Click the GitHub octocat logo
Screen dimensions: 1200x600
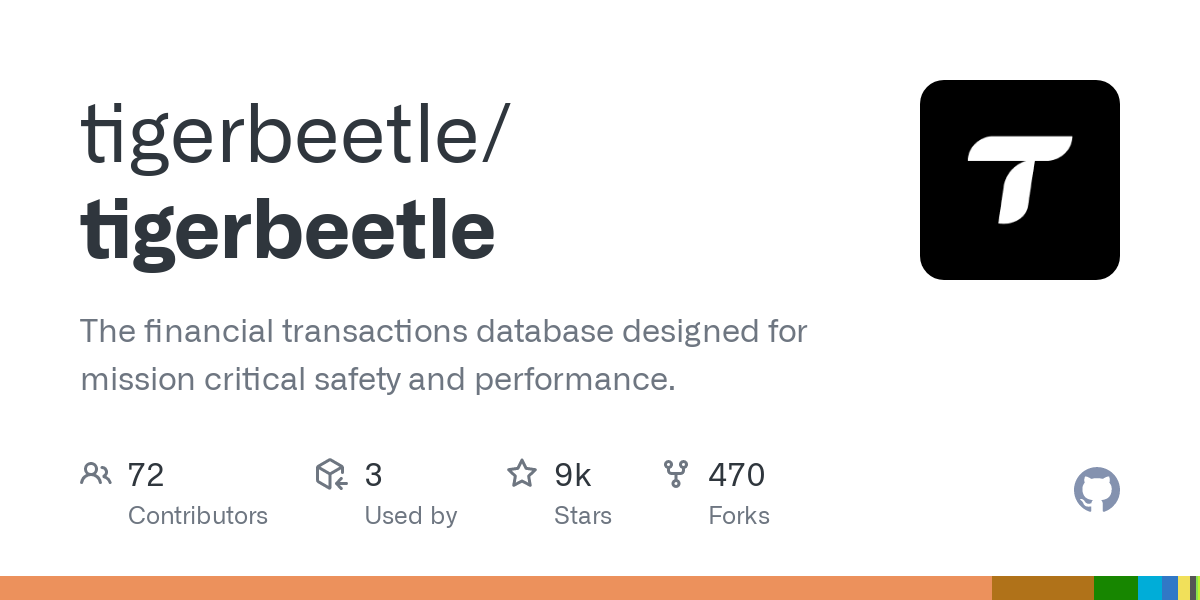pos(1096,490)
